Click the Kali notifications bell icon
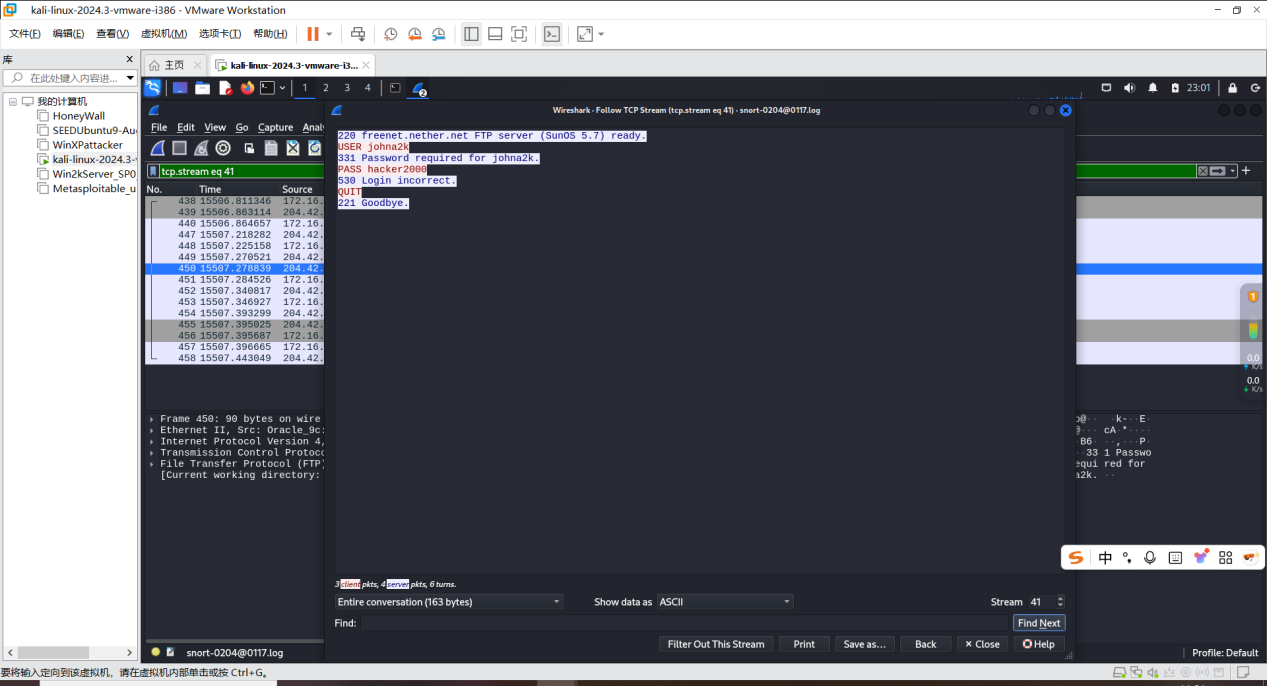The height and width of the screenshot is (686, 1267). tap(1153, 88)
